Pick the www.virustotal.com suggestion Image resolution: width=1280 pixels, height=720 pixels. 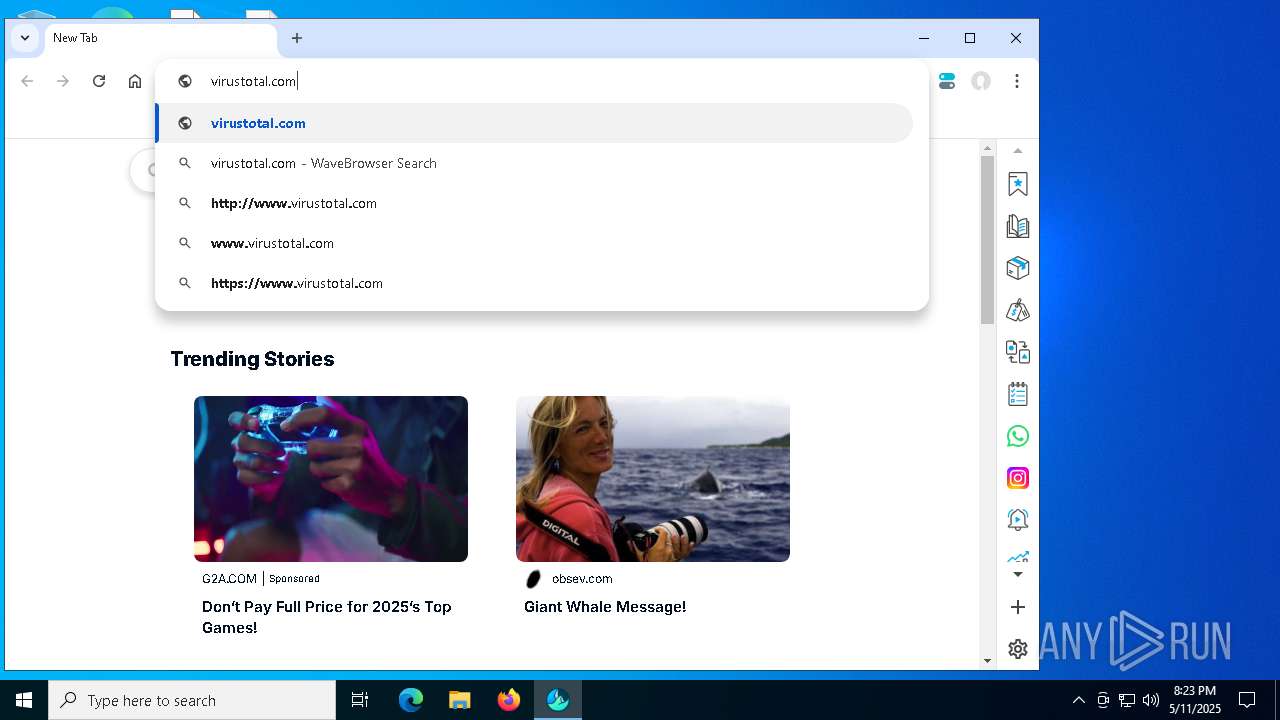tap(534, 243)
